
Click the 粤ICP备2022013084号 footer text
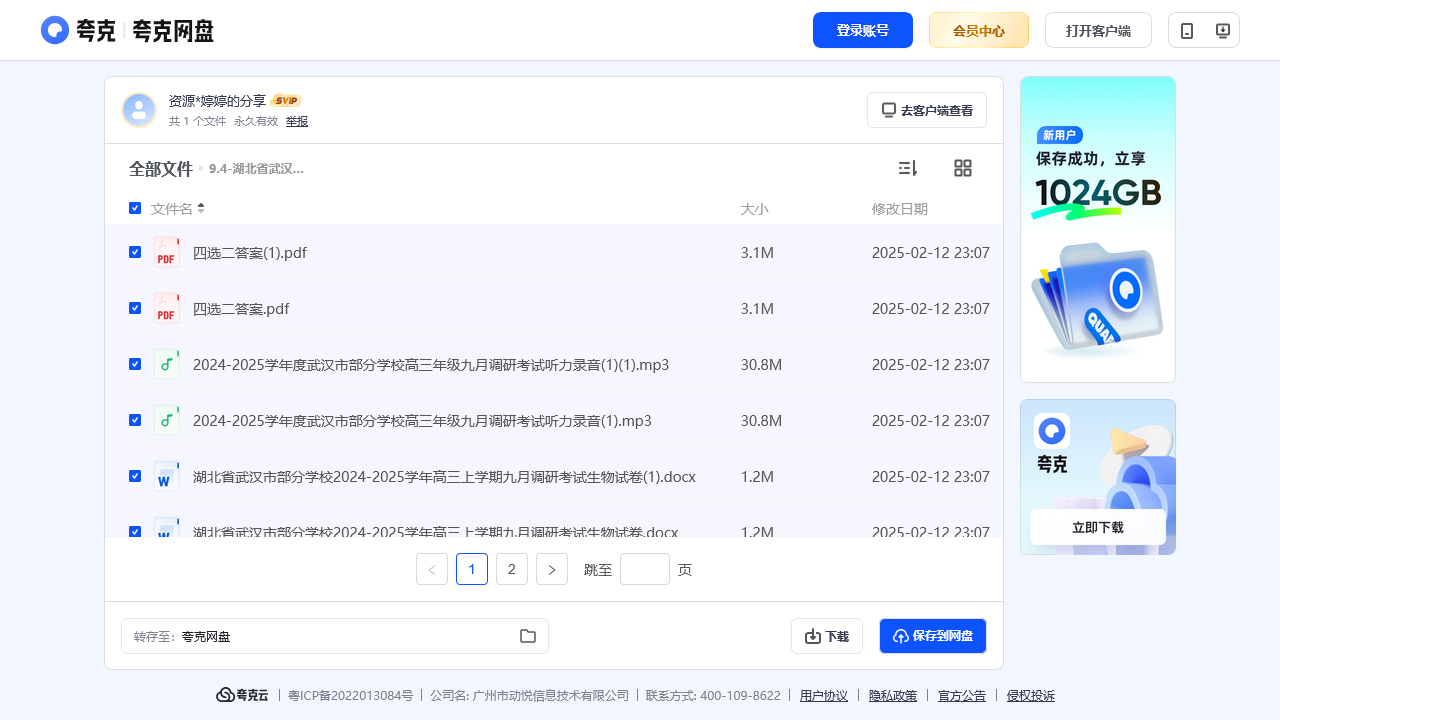tap(351, 695)
